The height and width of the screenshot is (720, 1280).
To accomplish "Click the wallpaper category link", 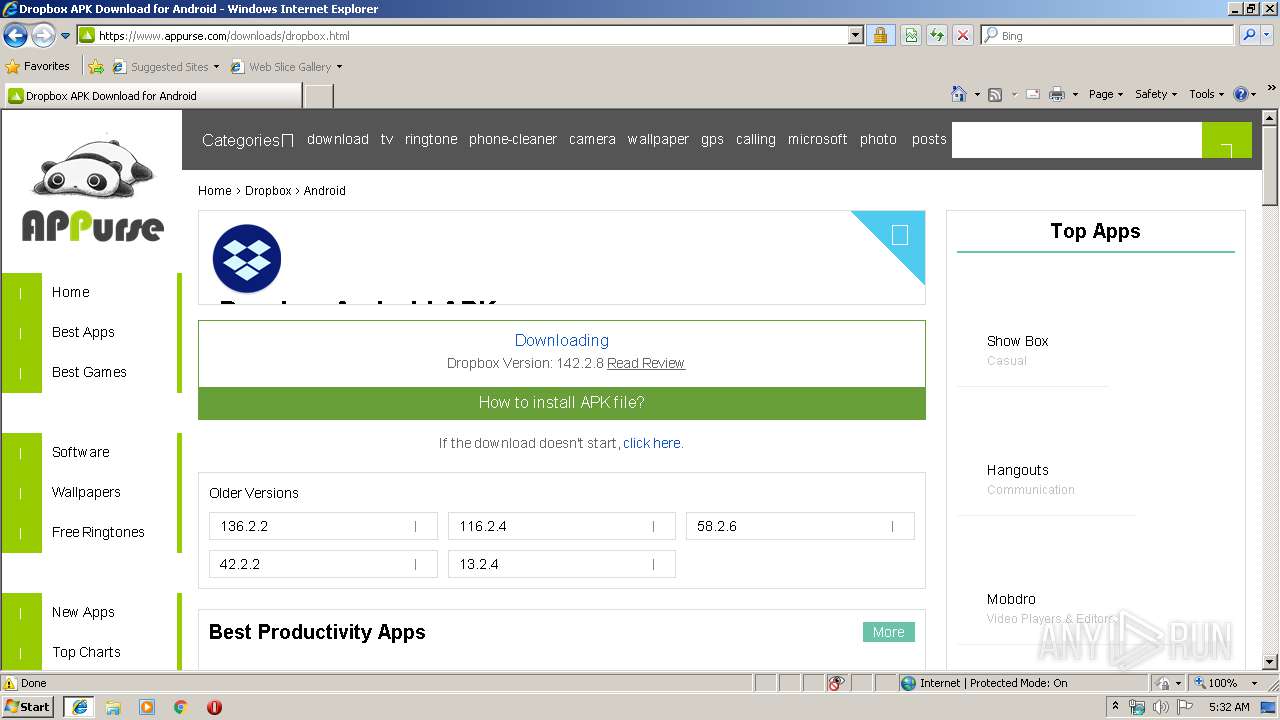I will 658,139.
